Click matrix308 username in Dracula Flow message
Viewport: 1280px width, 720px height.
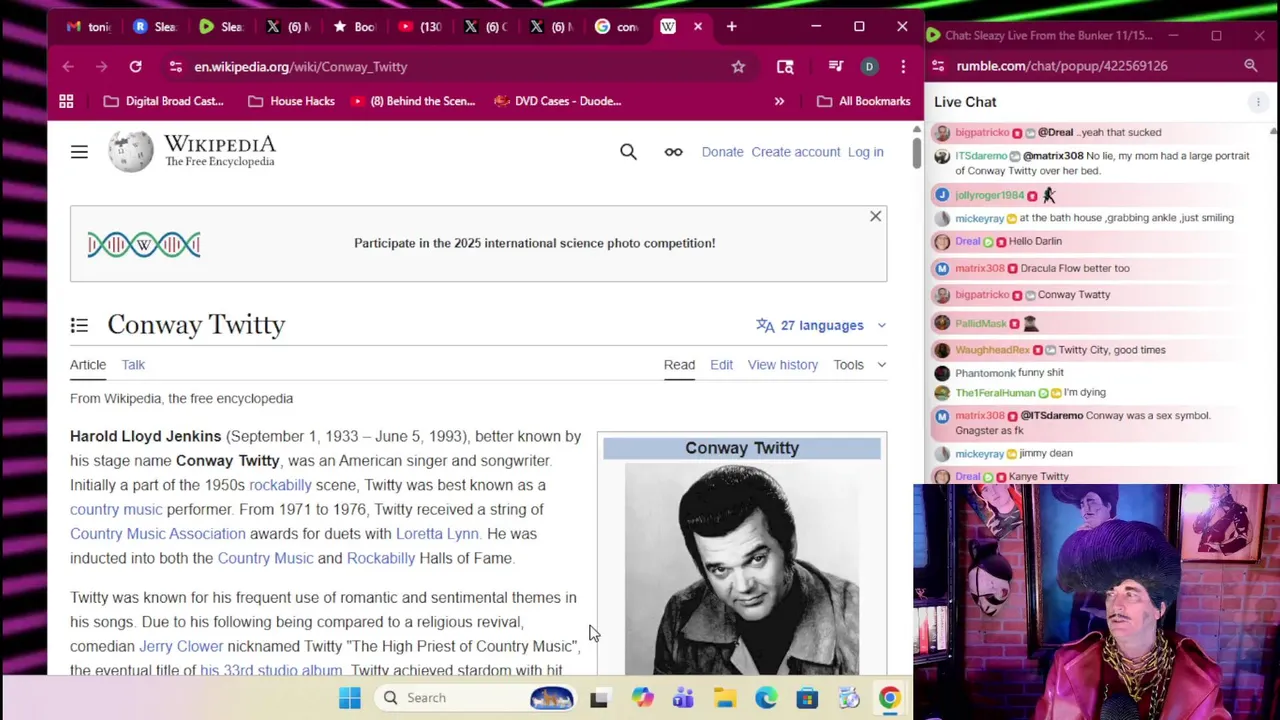(979, 268)
